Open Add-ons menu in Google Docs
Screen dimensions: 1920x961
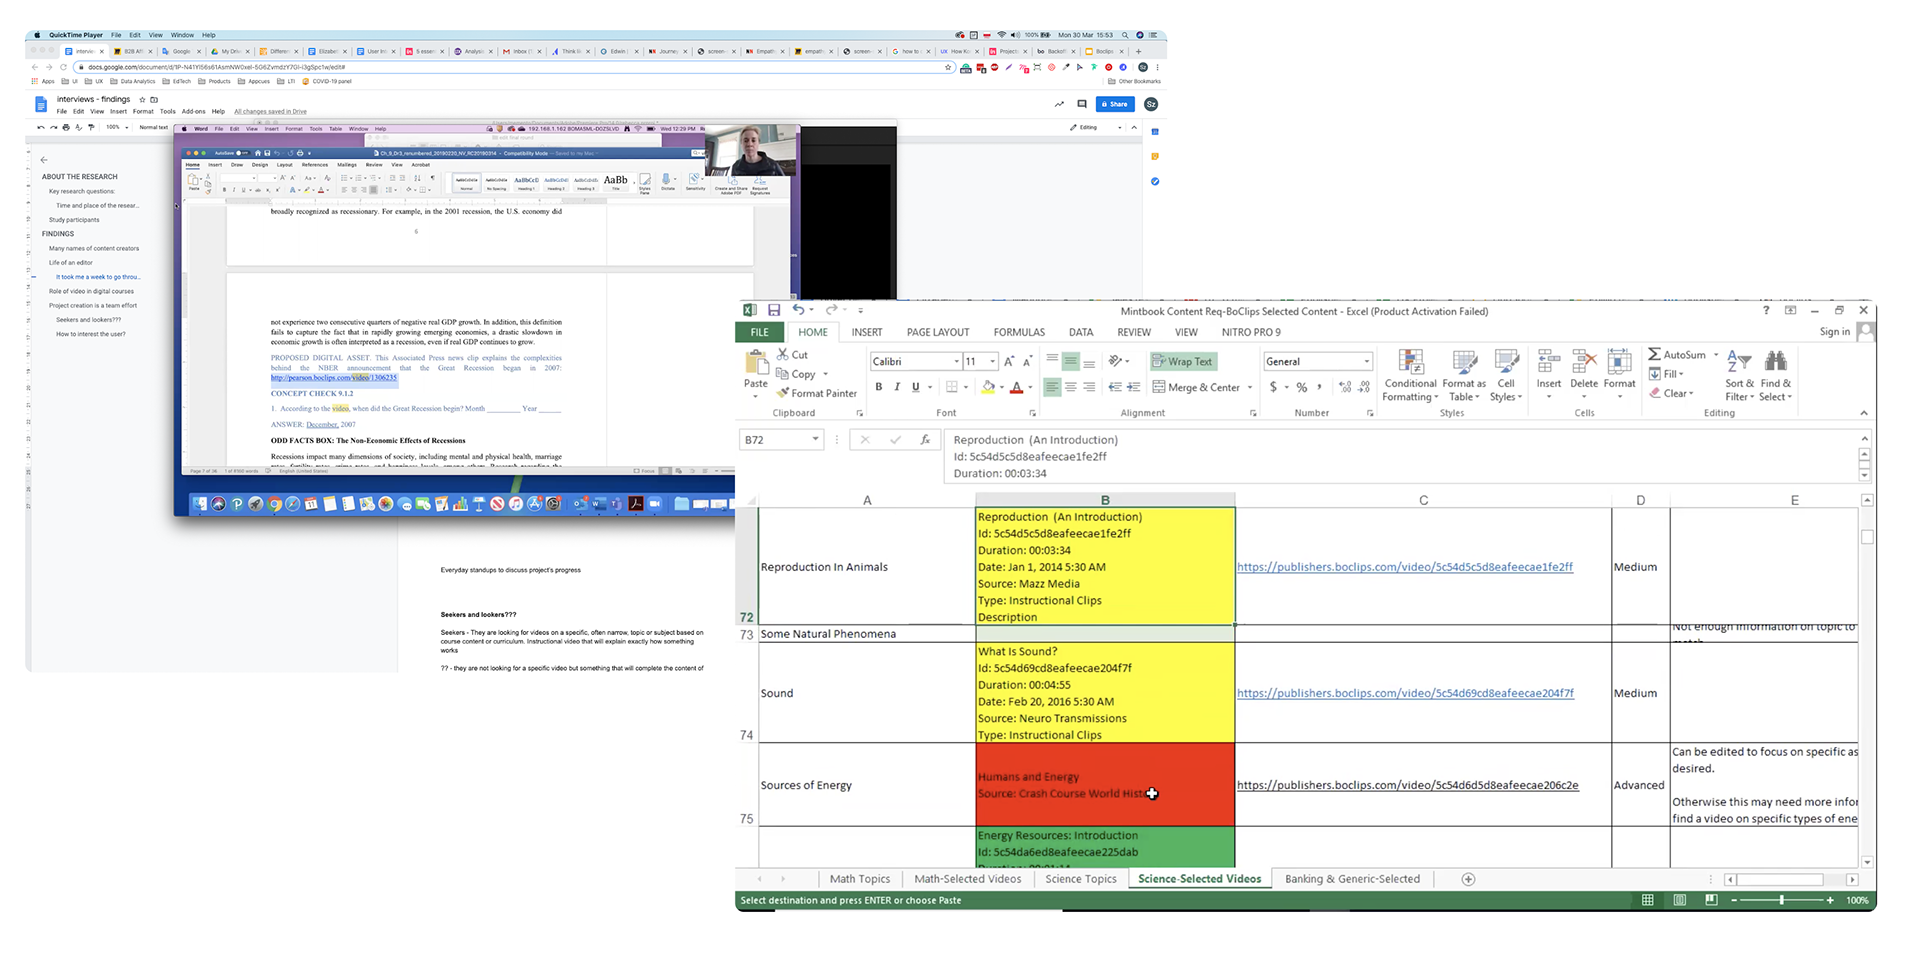(x=193, y=111)
